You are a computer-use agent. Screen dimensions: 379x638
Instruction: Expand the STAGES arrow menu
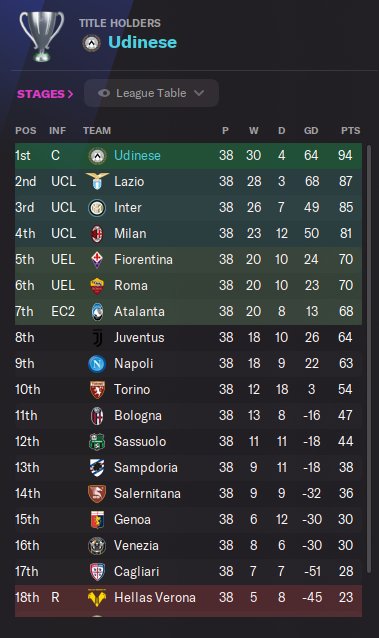click(45, 94)
